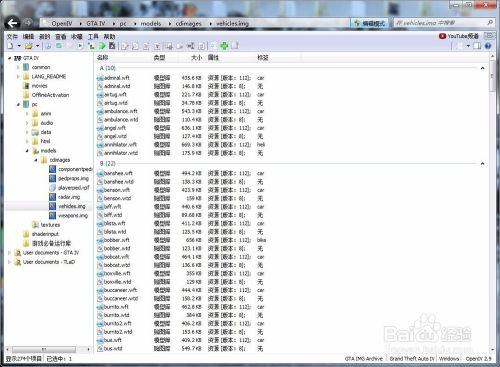
Task: Click OpenIV 2.9 in status bar
Action: click(478, 359)
